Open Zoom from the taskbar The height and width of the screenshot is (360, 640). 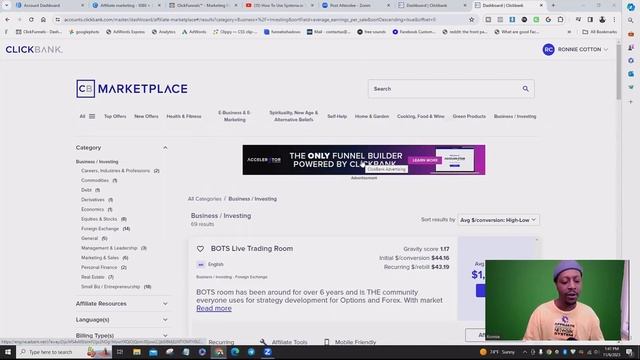pyautogui.click(x=267, y=352)
